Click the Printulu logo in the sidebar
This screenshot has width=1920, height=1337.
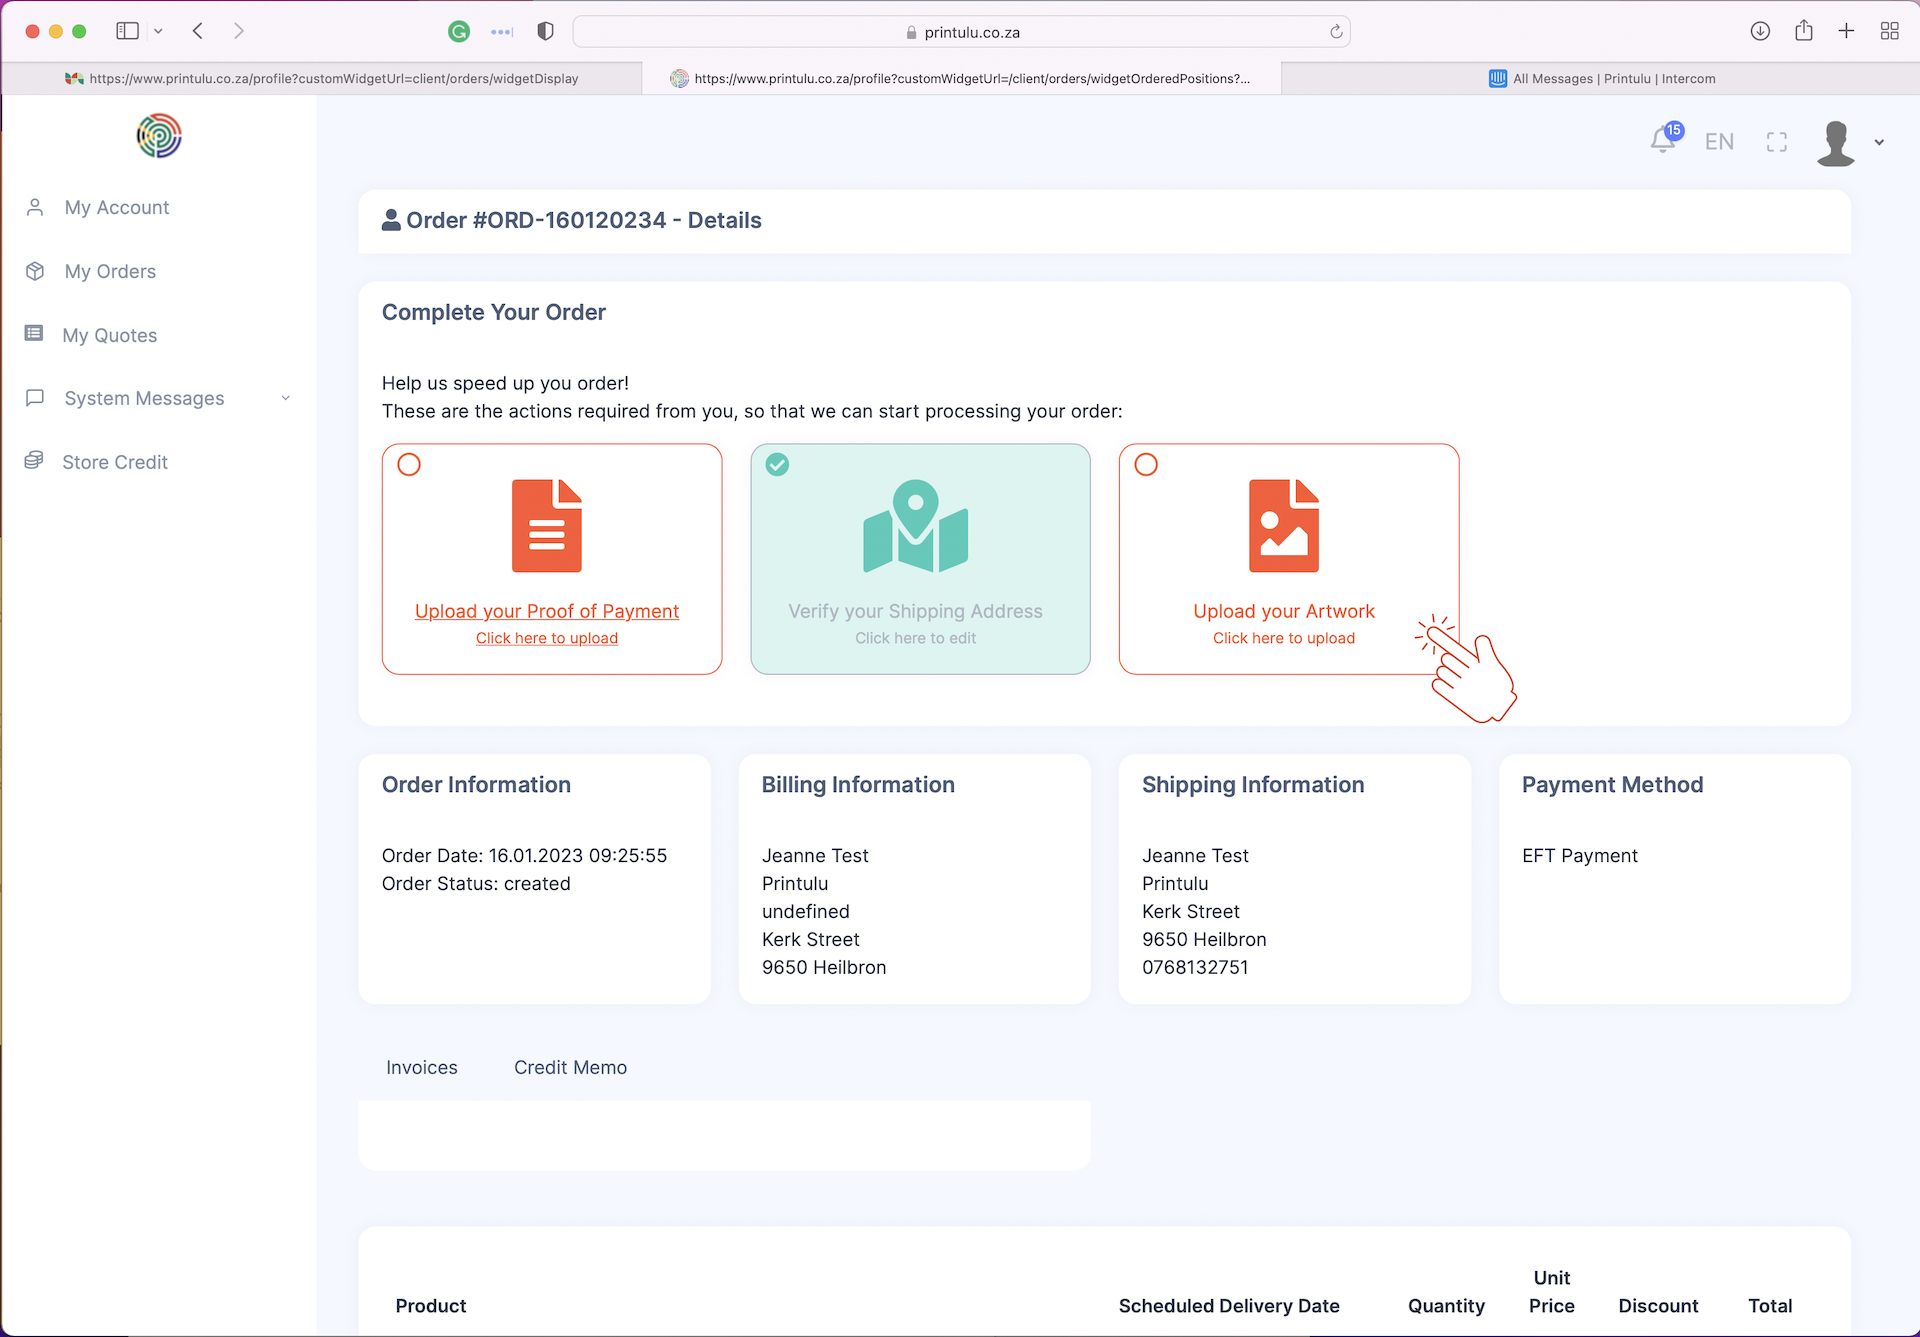[x=159, y=135]
